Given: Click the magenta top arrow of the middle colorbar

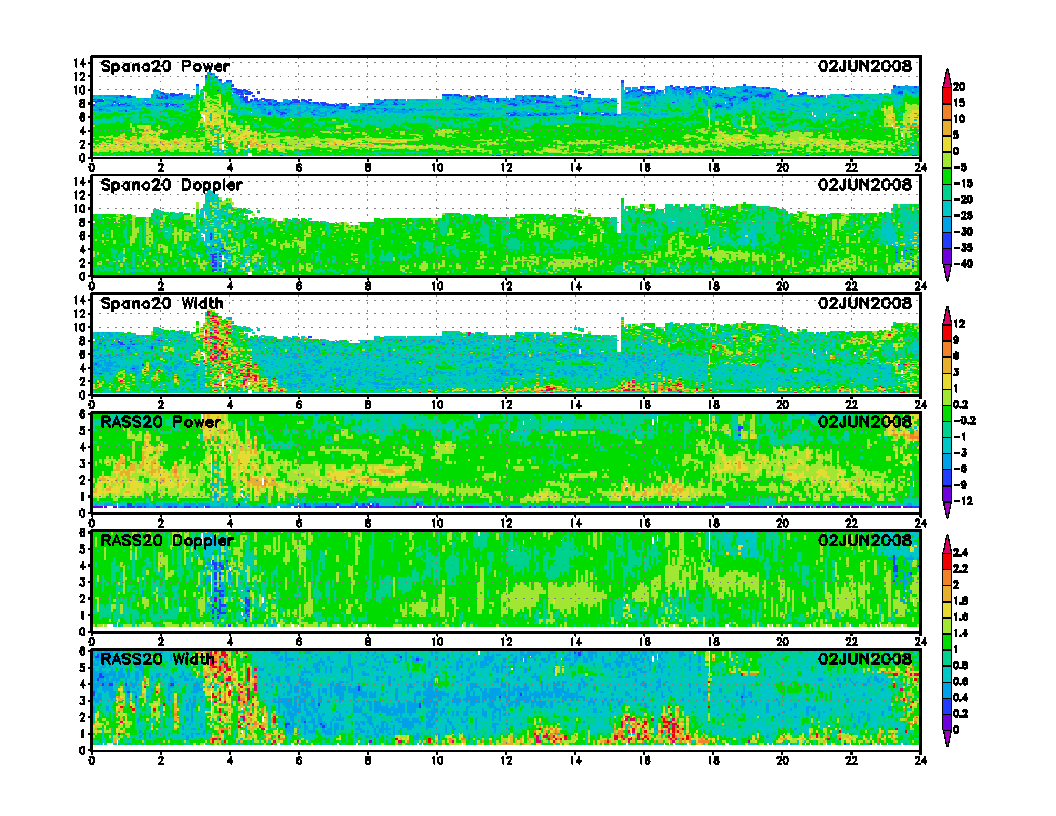Looking at the screenshot, I should click(947, 316).
